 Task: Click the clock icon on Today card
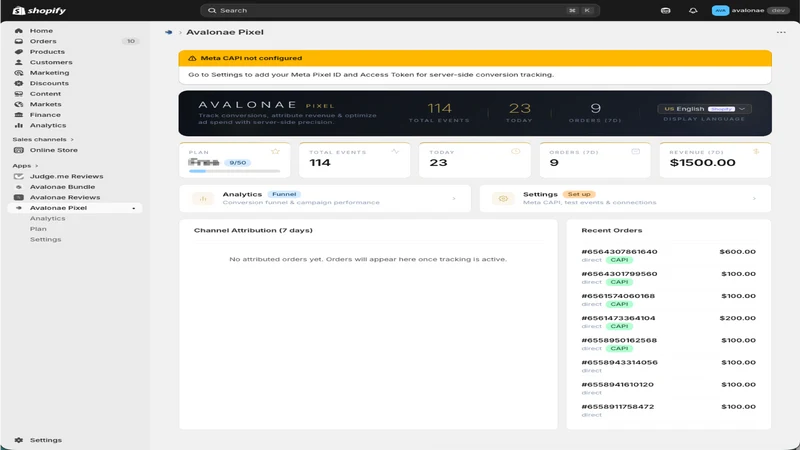click(x=515, y=152)
